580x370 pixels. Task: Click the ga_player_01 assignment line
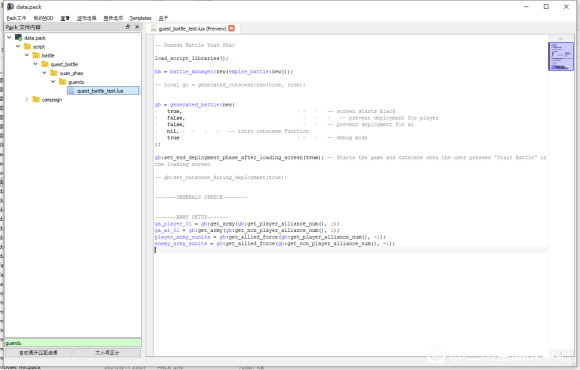pyautogui.click(x=247, y=224)
